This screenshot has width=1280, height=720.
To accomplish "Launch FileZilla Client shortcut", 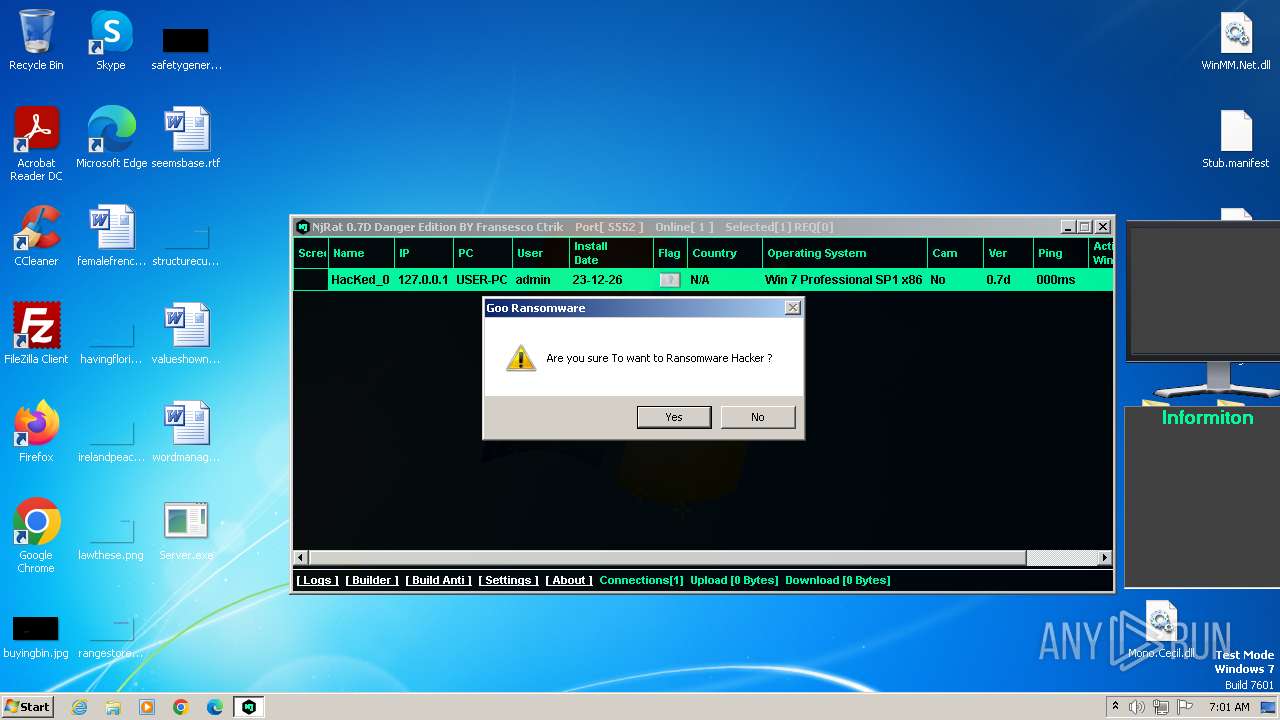I will tap(36, 334).
